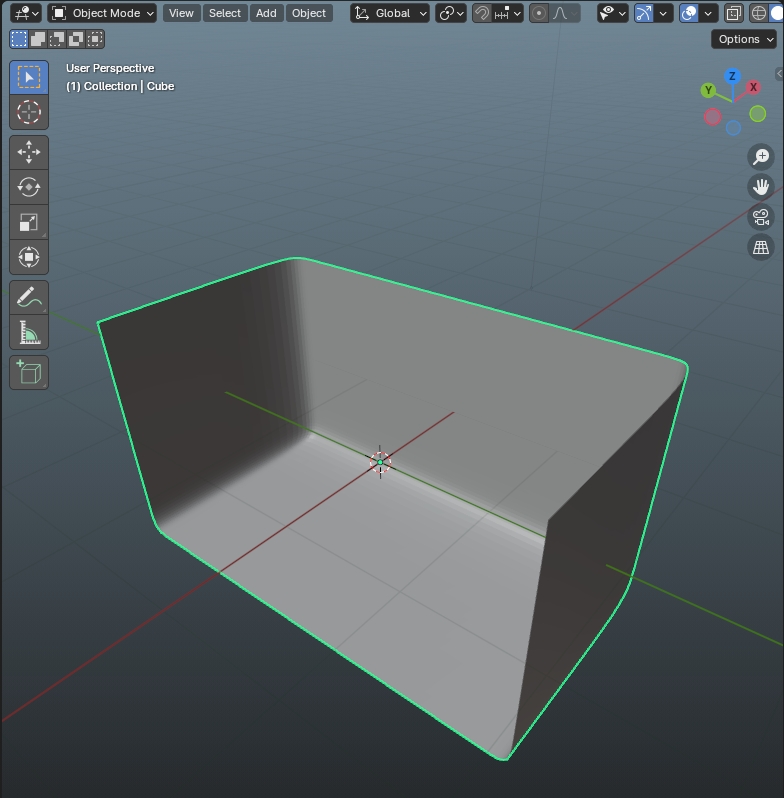
Task: Switch perspective/orthographic grid toggle
Action: (761, 247)
